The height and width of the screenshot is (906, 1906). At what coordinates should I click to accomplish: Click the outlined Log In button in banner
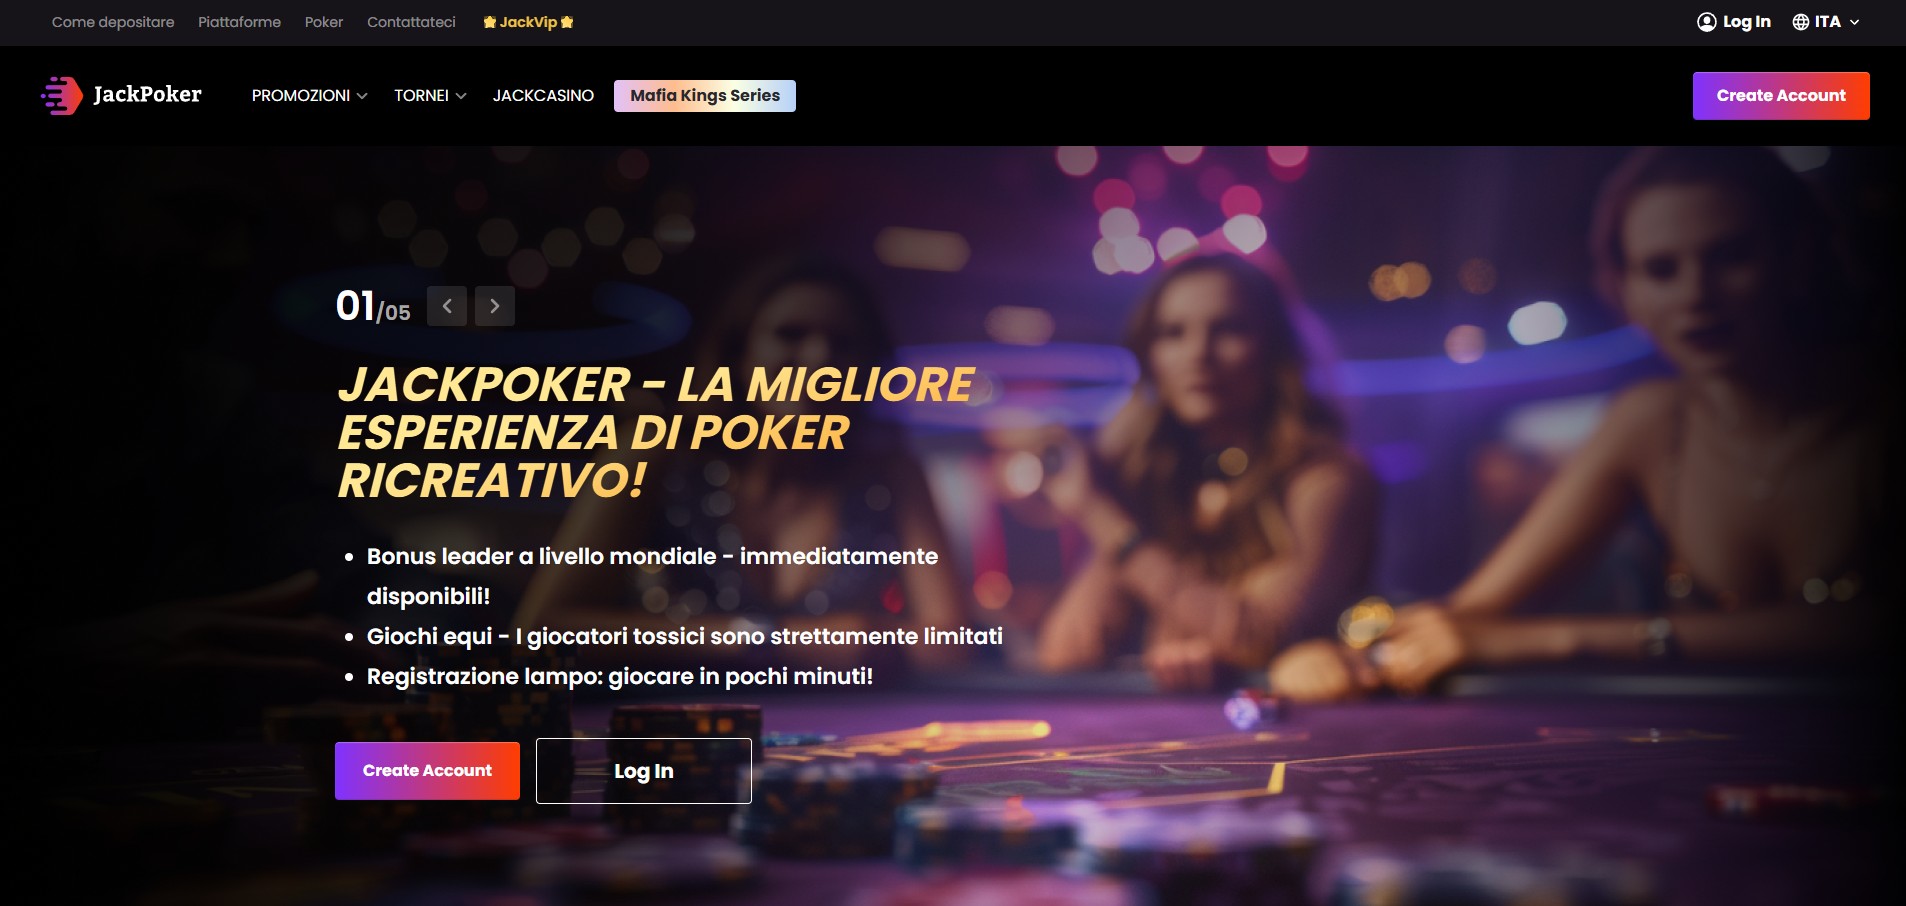(644, 771)
